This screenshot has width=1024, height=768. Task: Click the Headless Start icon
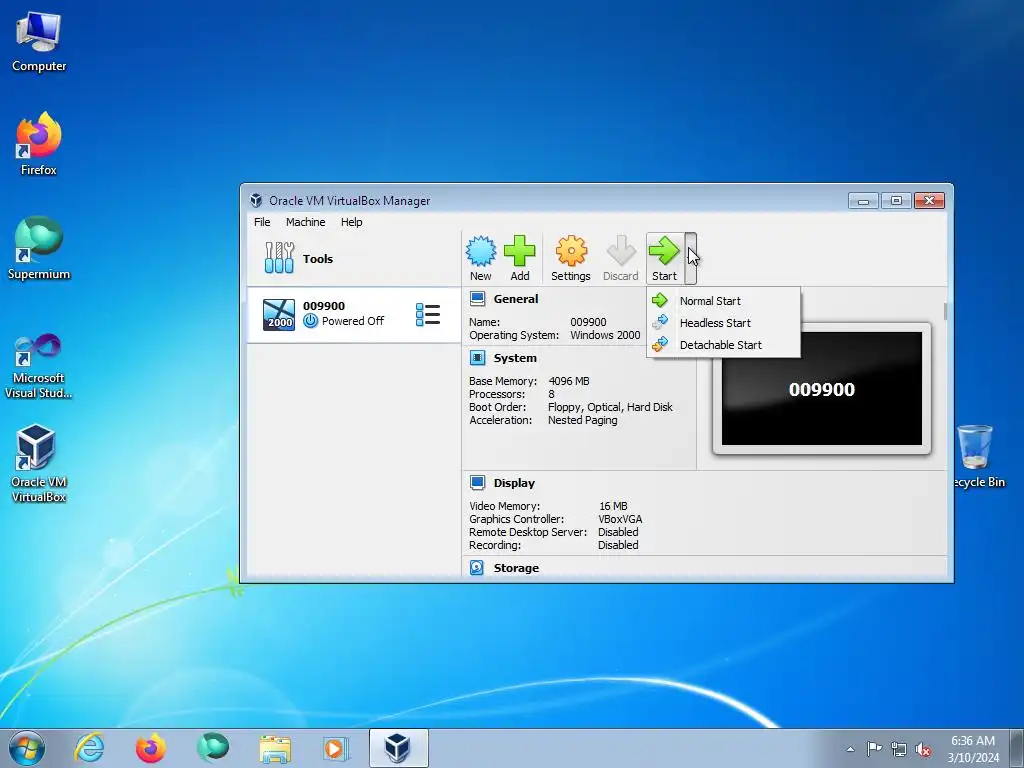(660, 322)
